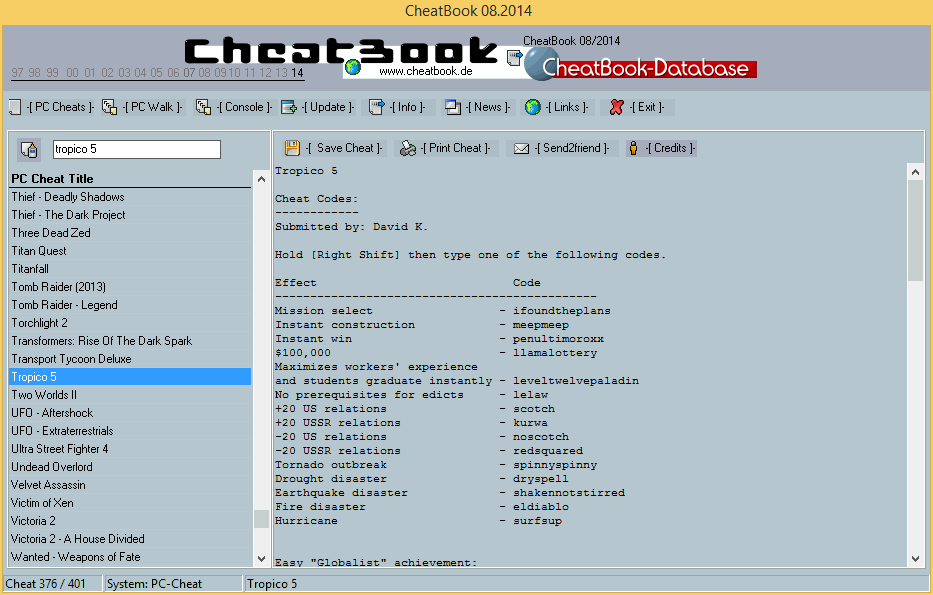Select Torchlight 2 in the list

131,323
